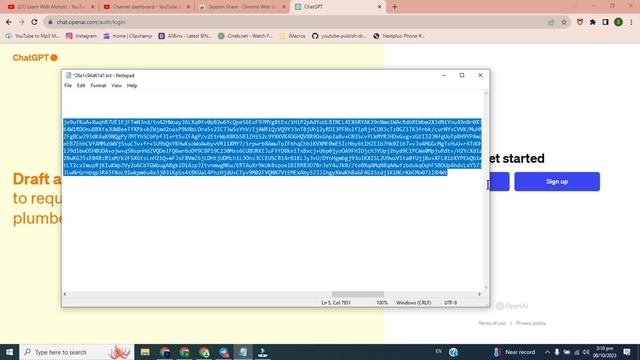The width and height of the screenshot is (640, 360).
Task: Bookmark this page with the star icon
Action: click(x=564, y=22)
